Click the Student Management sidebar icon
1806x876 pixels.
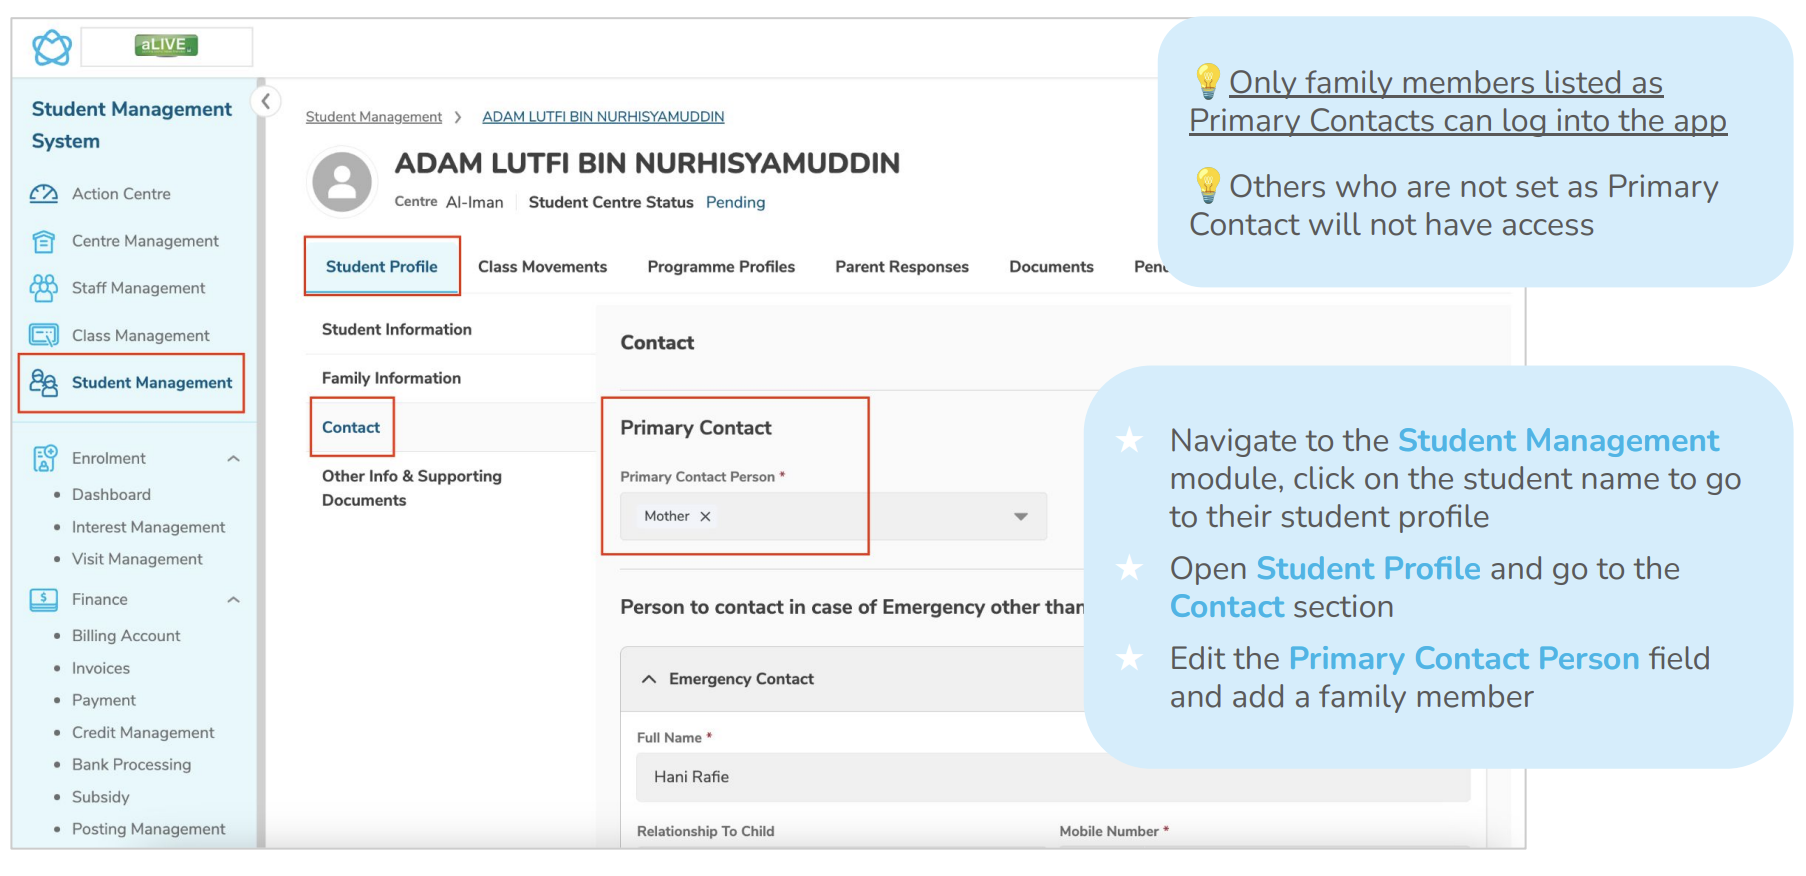tap(44, 382)
